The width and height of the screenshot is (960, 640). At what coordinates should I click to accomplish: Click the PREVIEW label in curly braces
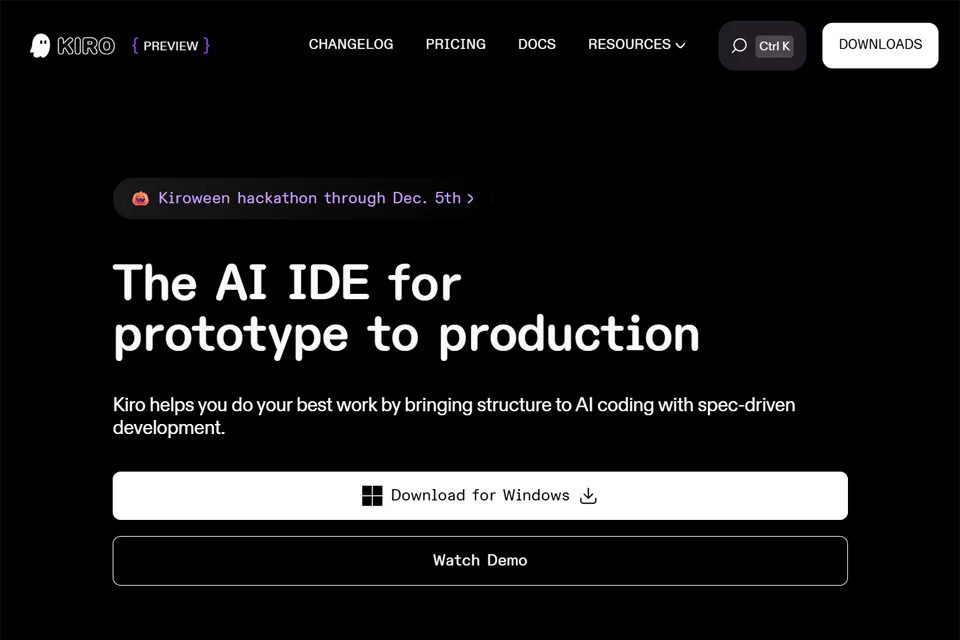[x=171, y=46]
